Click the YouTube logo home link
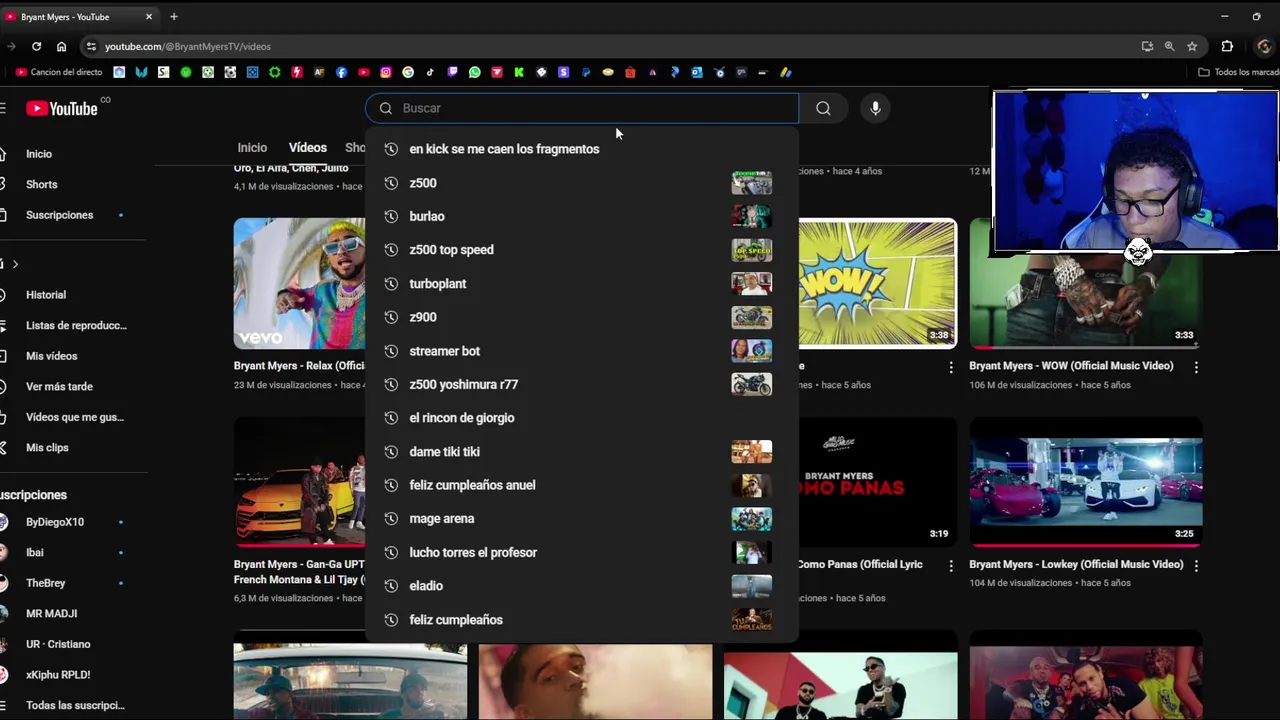The height and width of the screenshot is (720, 1280). (62, 108)
